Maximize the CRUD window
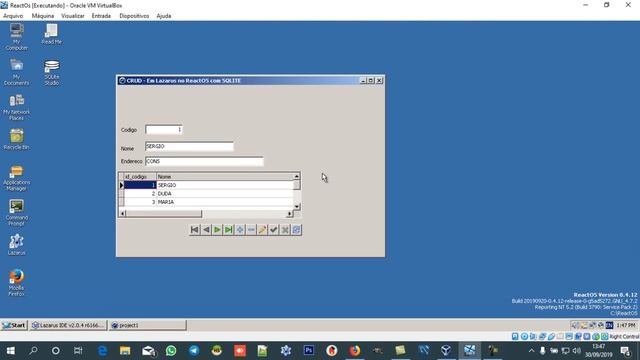 coord(371,80)
